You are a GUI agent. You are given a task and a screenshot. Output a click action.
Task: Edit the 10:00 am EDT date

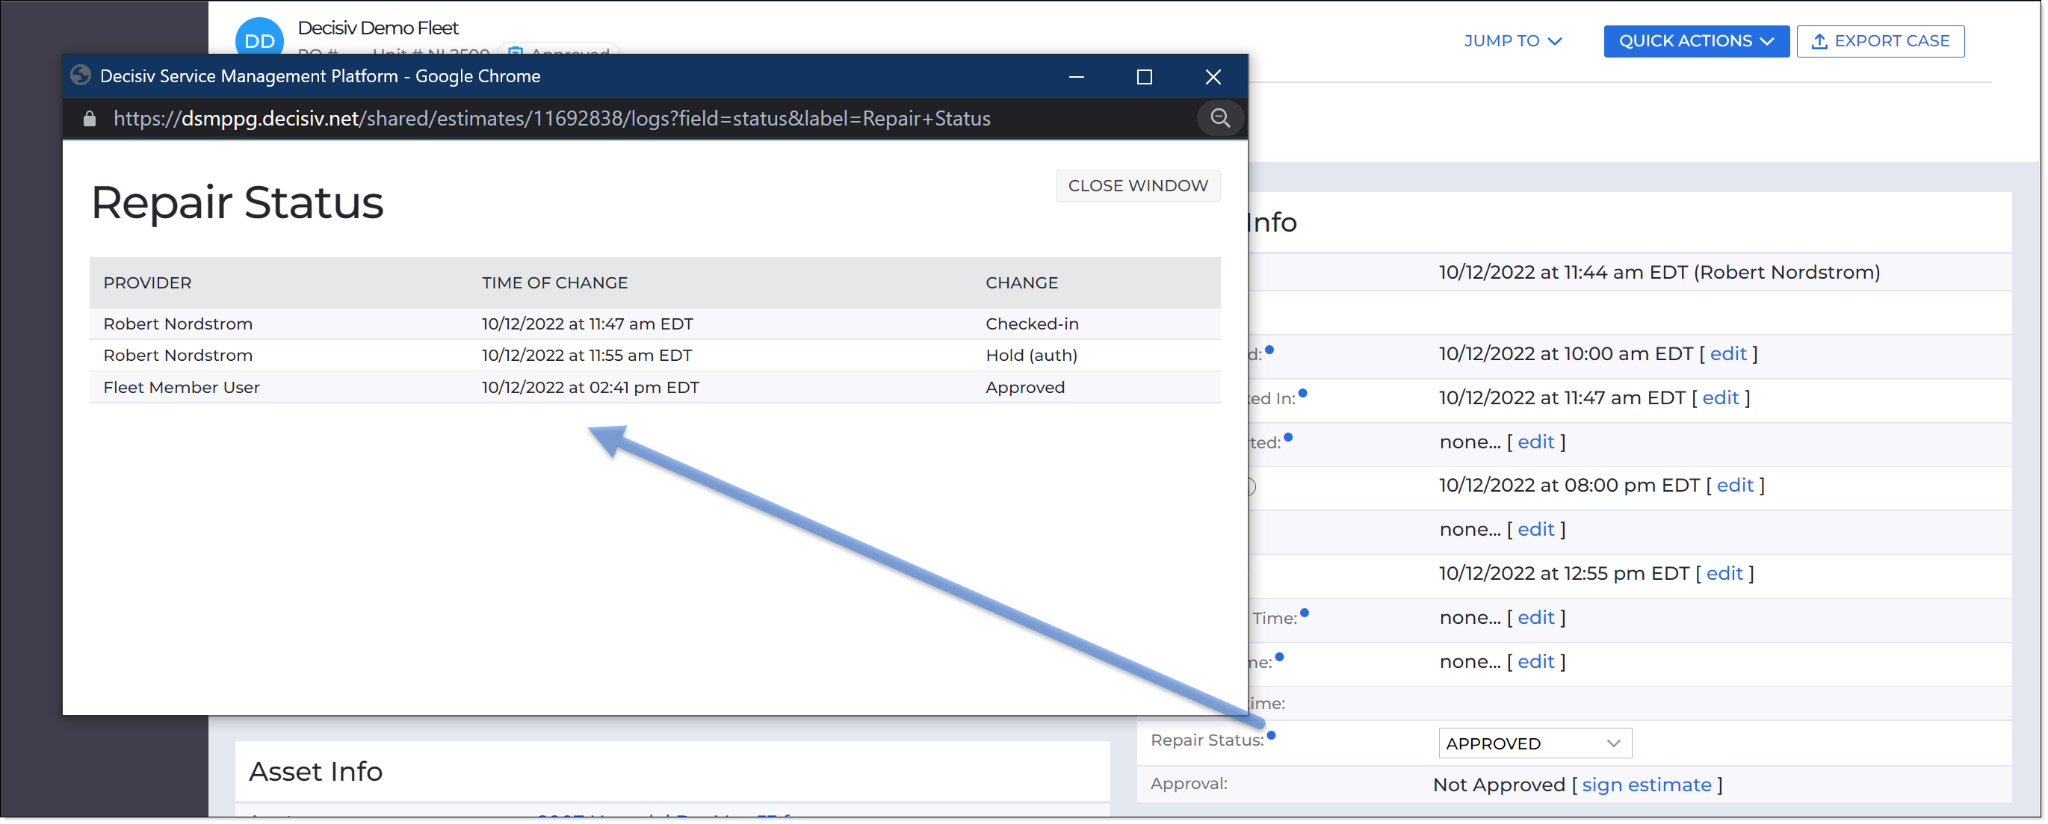[1728, 353]
